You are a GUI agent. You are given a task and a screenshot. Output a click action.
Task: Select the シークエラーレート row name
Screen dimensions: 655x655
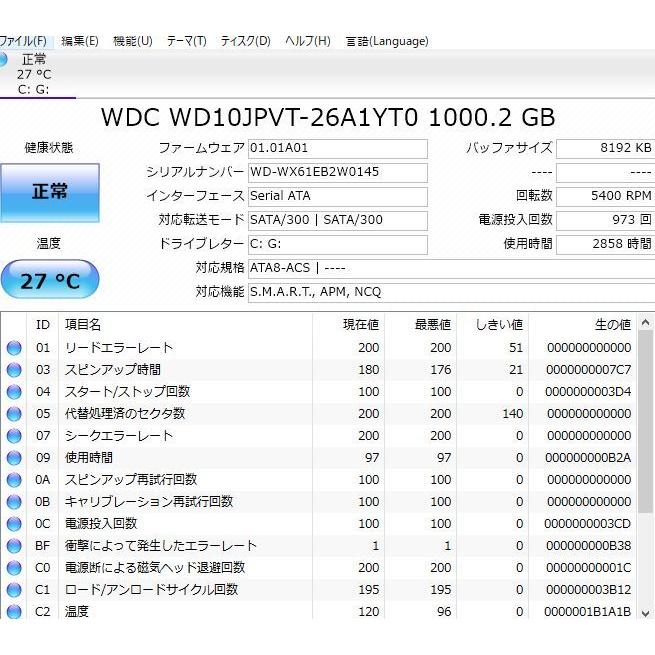tap(119, 436)
